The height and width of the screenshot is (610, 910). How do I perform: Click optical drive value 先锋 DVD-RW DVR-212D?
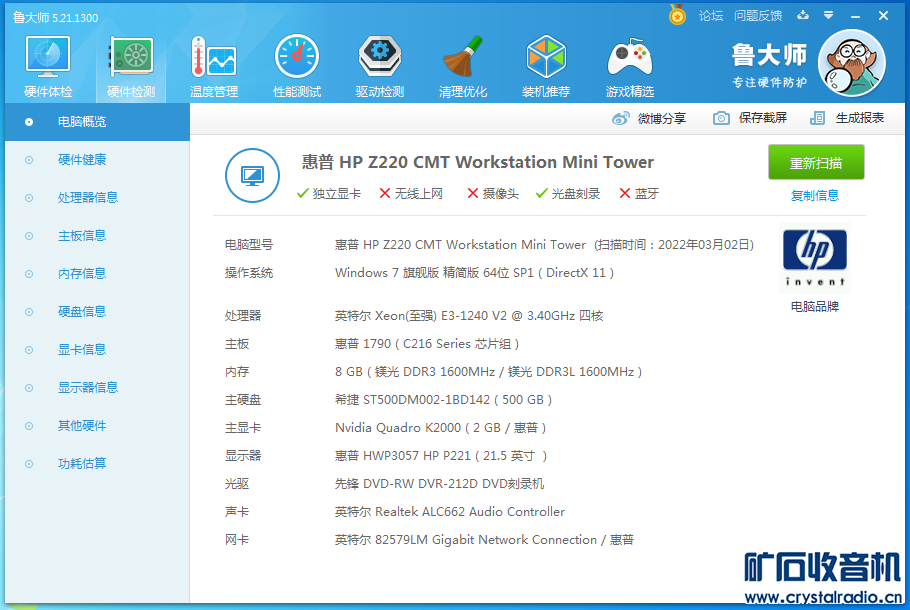tap(439, 484)
